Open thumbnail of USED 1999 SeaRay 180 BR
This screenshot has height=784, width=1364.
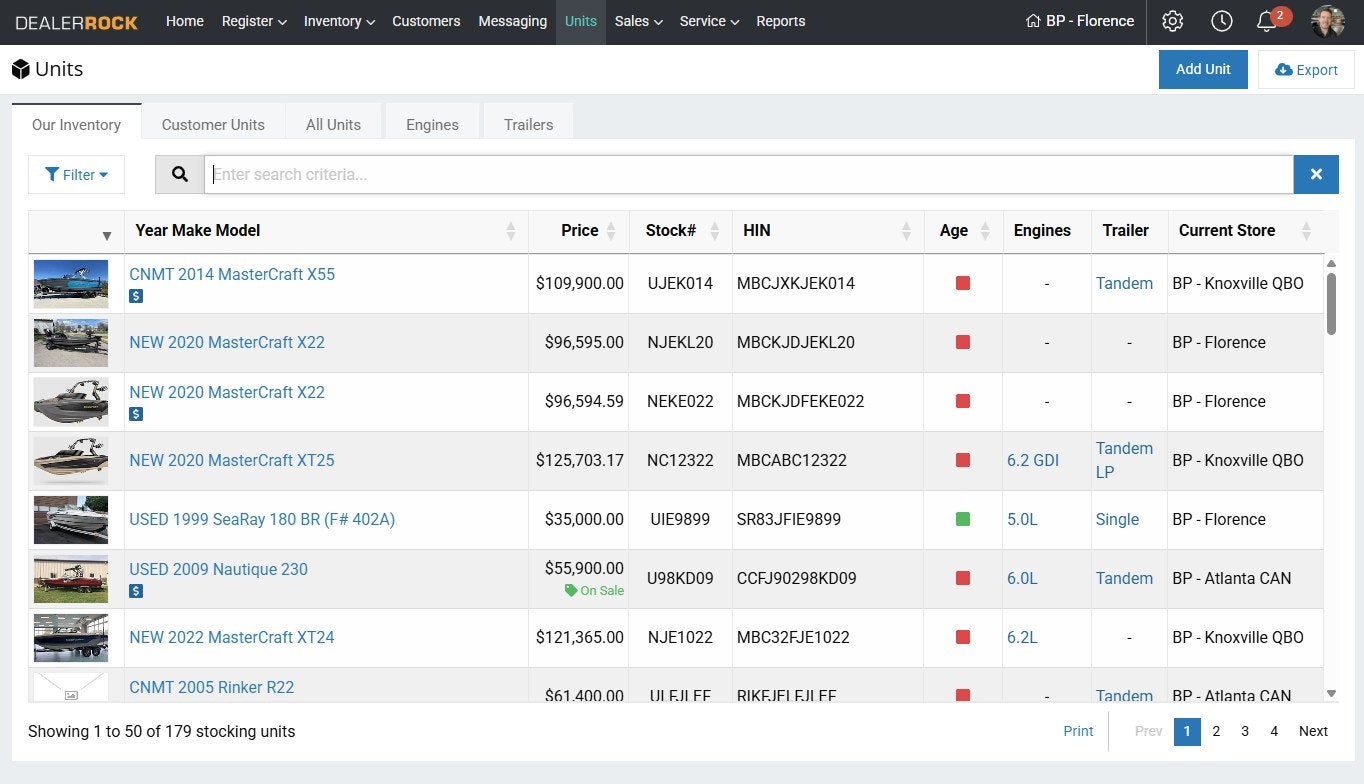coord(71,520)
